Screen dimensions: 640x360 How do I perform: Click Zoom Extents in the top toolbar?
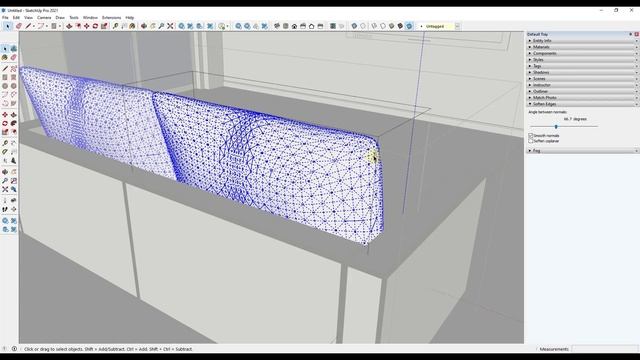tap(170, 26)
